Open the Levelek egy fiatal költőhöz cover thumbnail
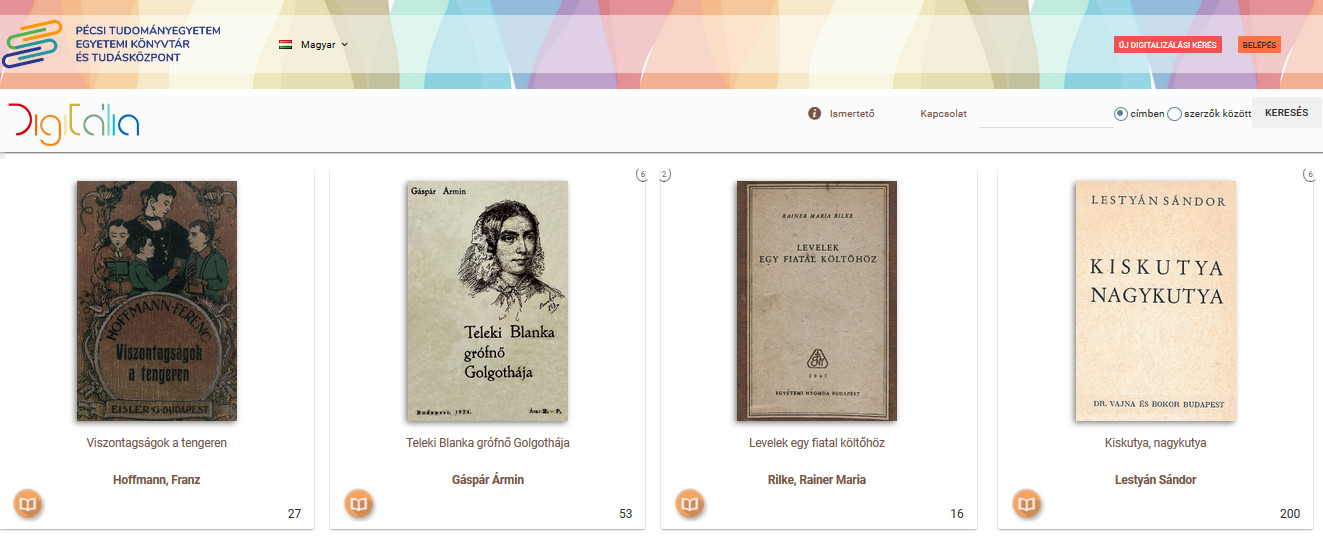 pos(817,301)
